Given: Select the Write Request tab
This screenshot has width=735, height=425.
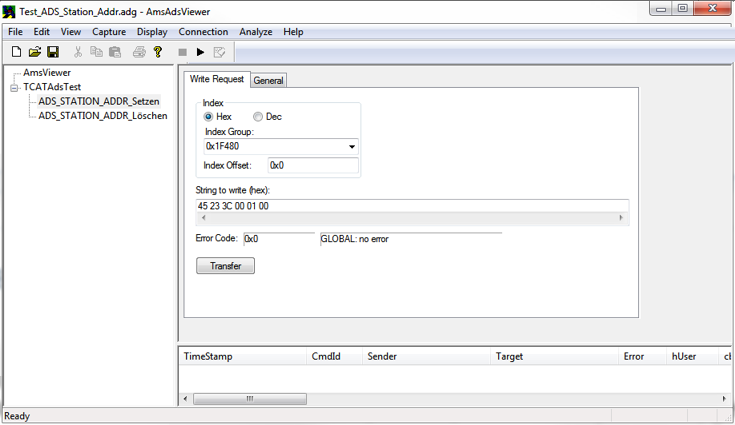Looking at the screenshot, I should click(217, 79).
